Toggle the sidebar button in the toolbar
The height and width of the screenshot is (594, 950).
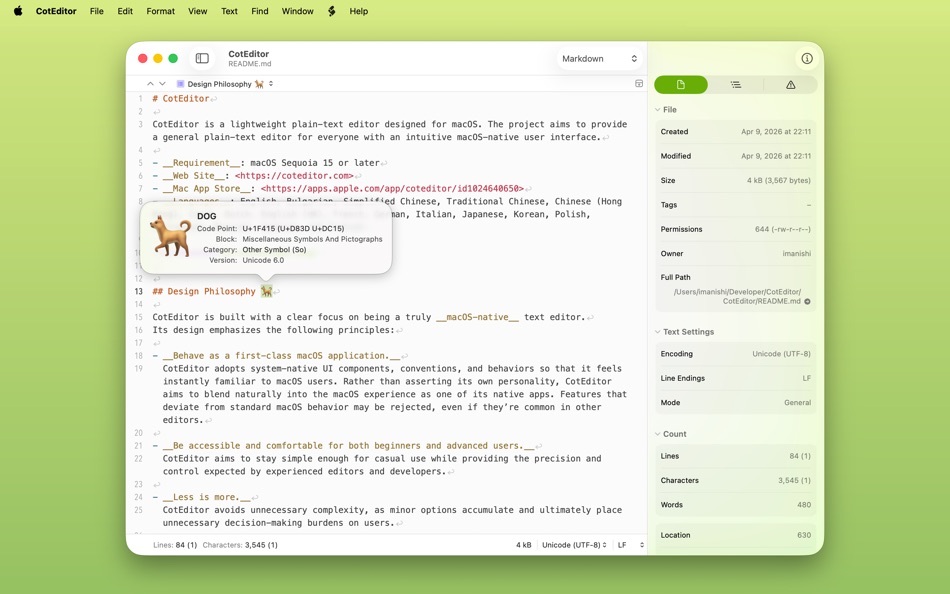click(202, 58)
